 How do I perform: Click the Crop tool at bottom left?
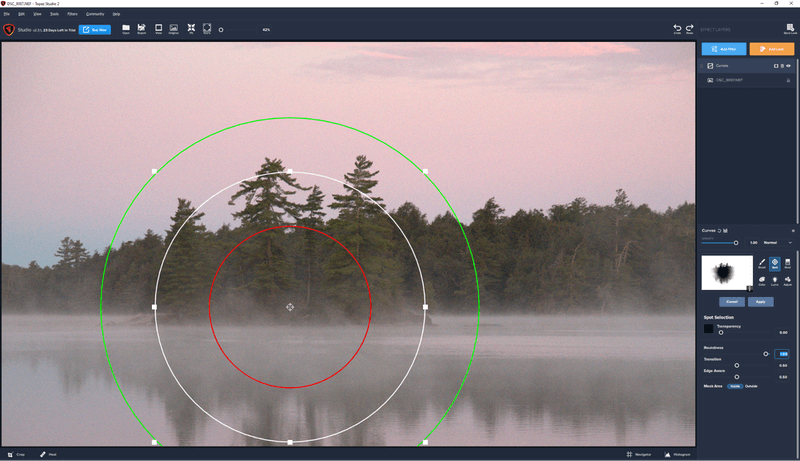pyautogui.click(x=16, y=454)
